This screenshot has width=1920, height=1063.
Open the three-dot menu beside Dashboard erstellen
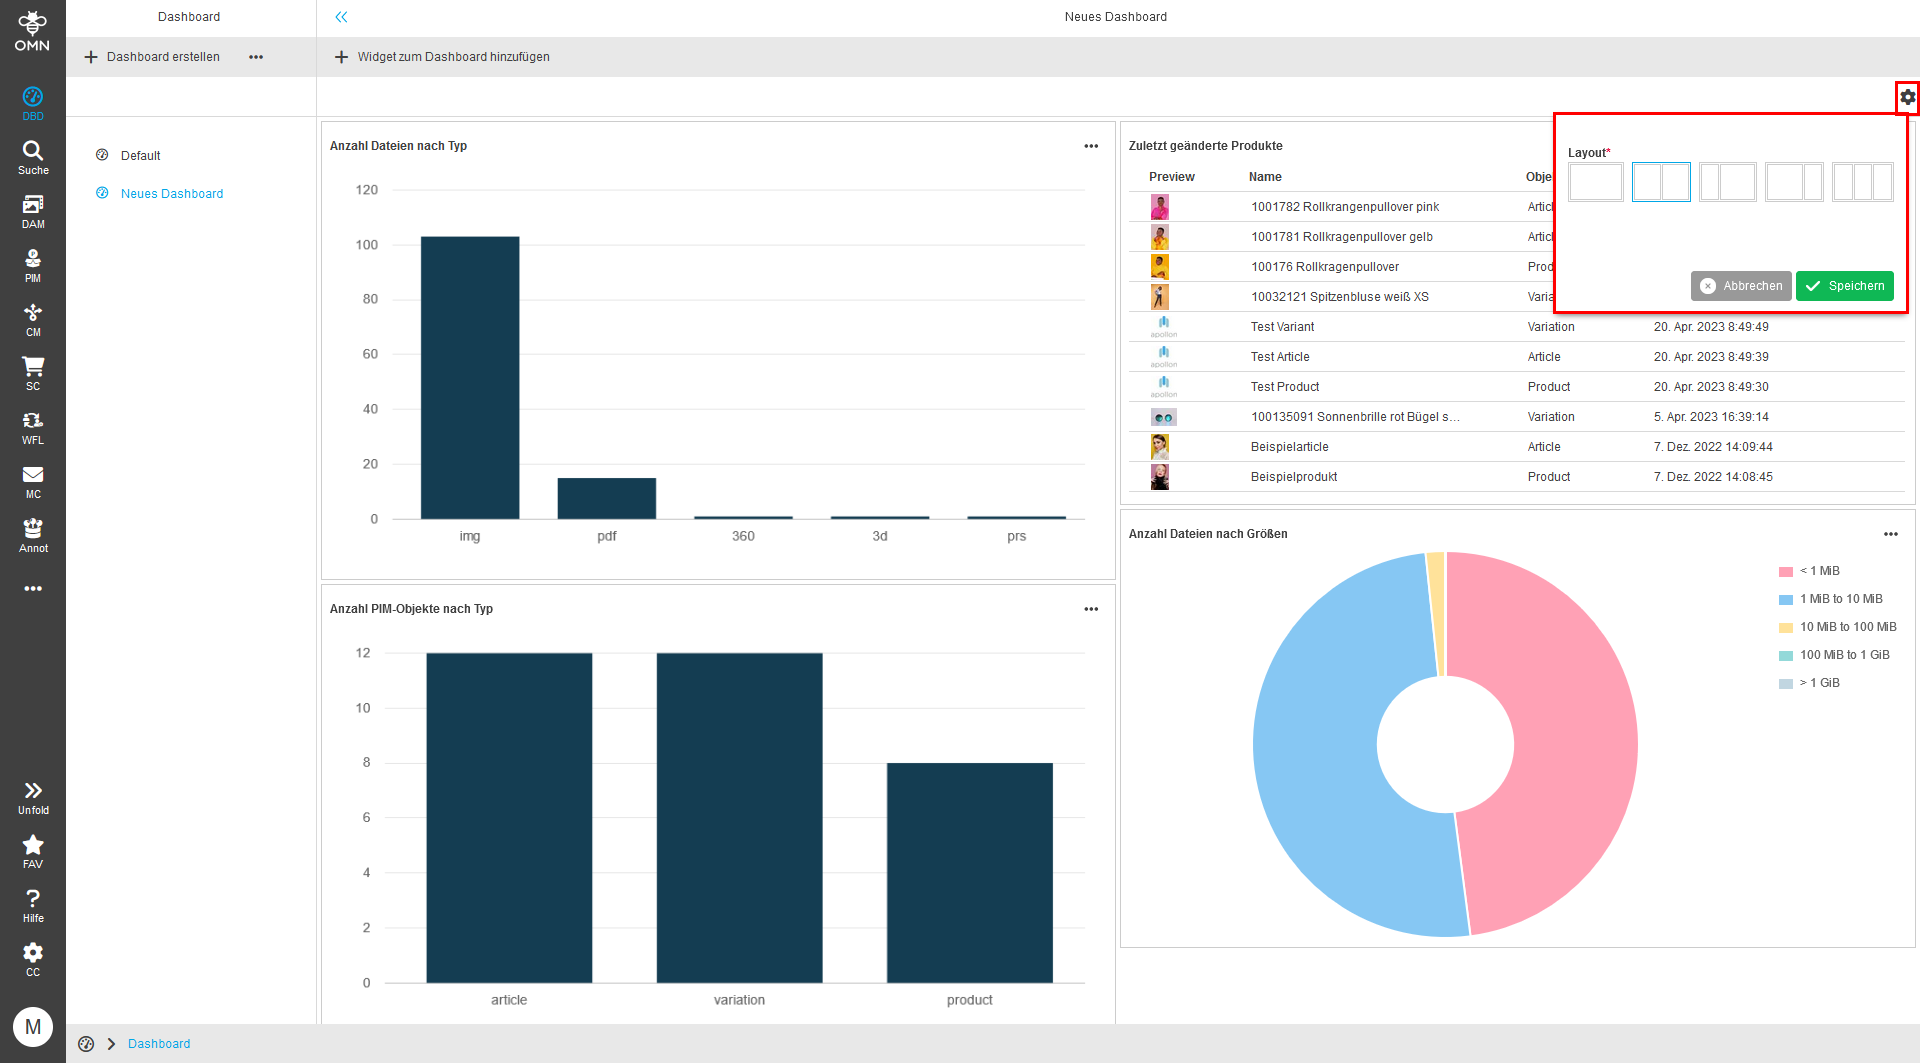(256, 57)
